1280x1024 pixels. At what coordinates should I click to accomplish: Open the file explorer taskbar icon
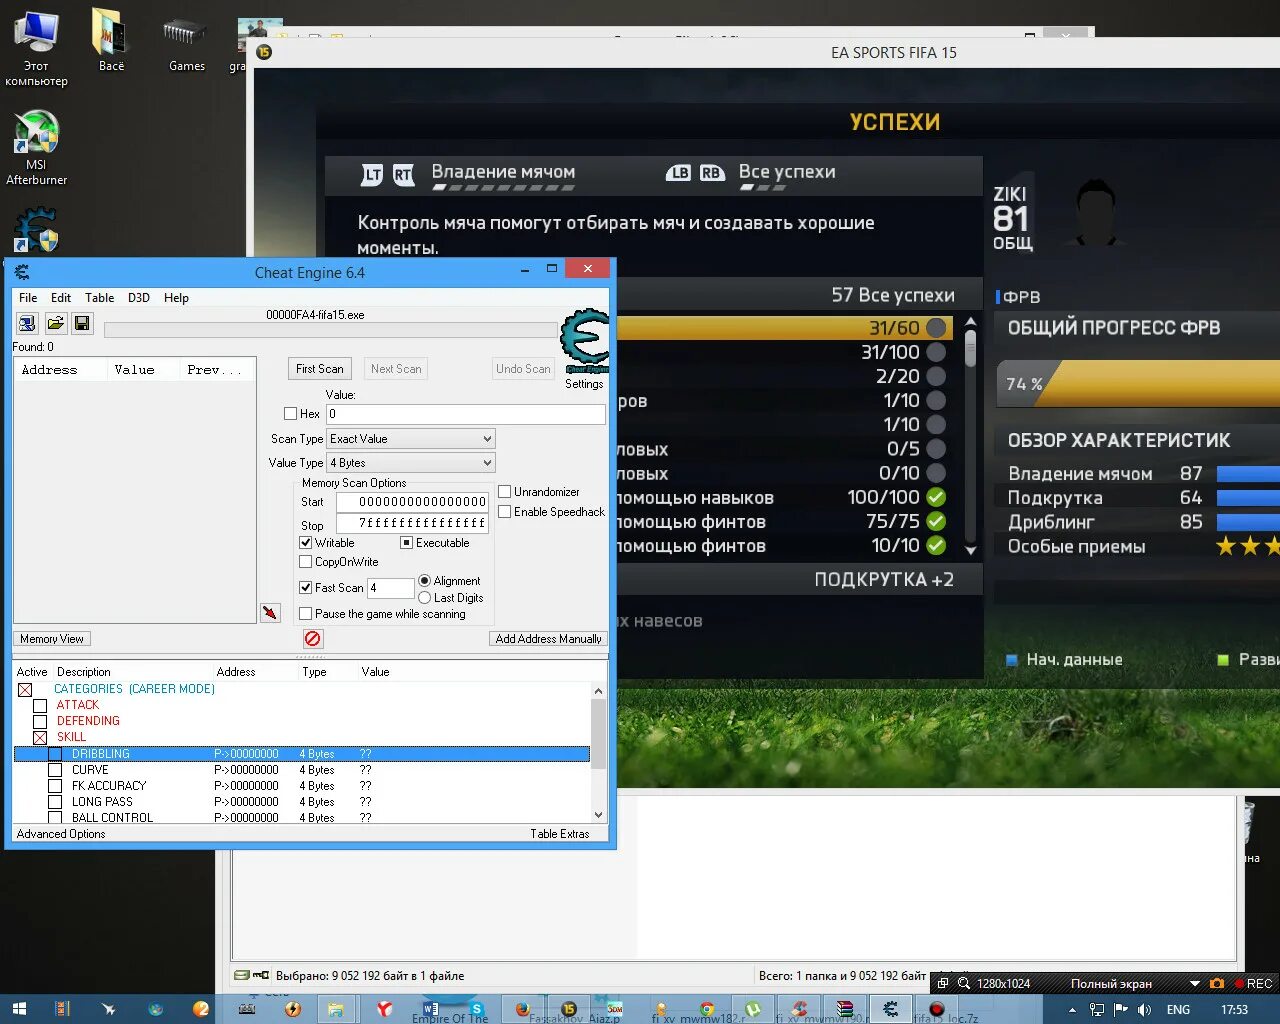tap(338, 1009)
